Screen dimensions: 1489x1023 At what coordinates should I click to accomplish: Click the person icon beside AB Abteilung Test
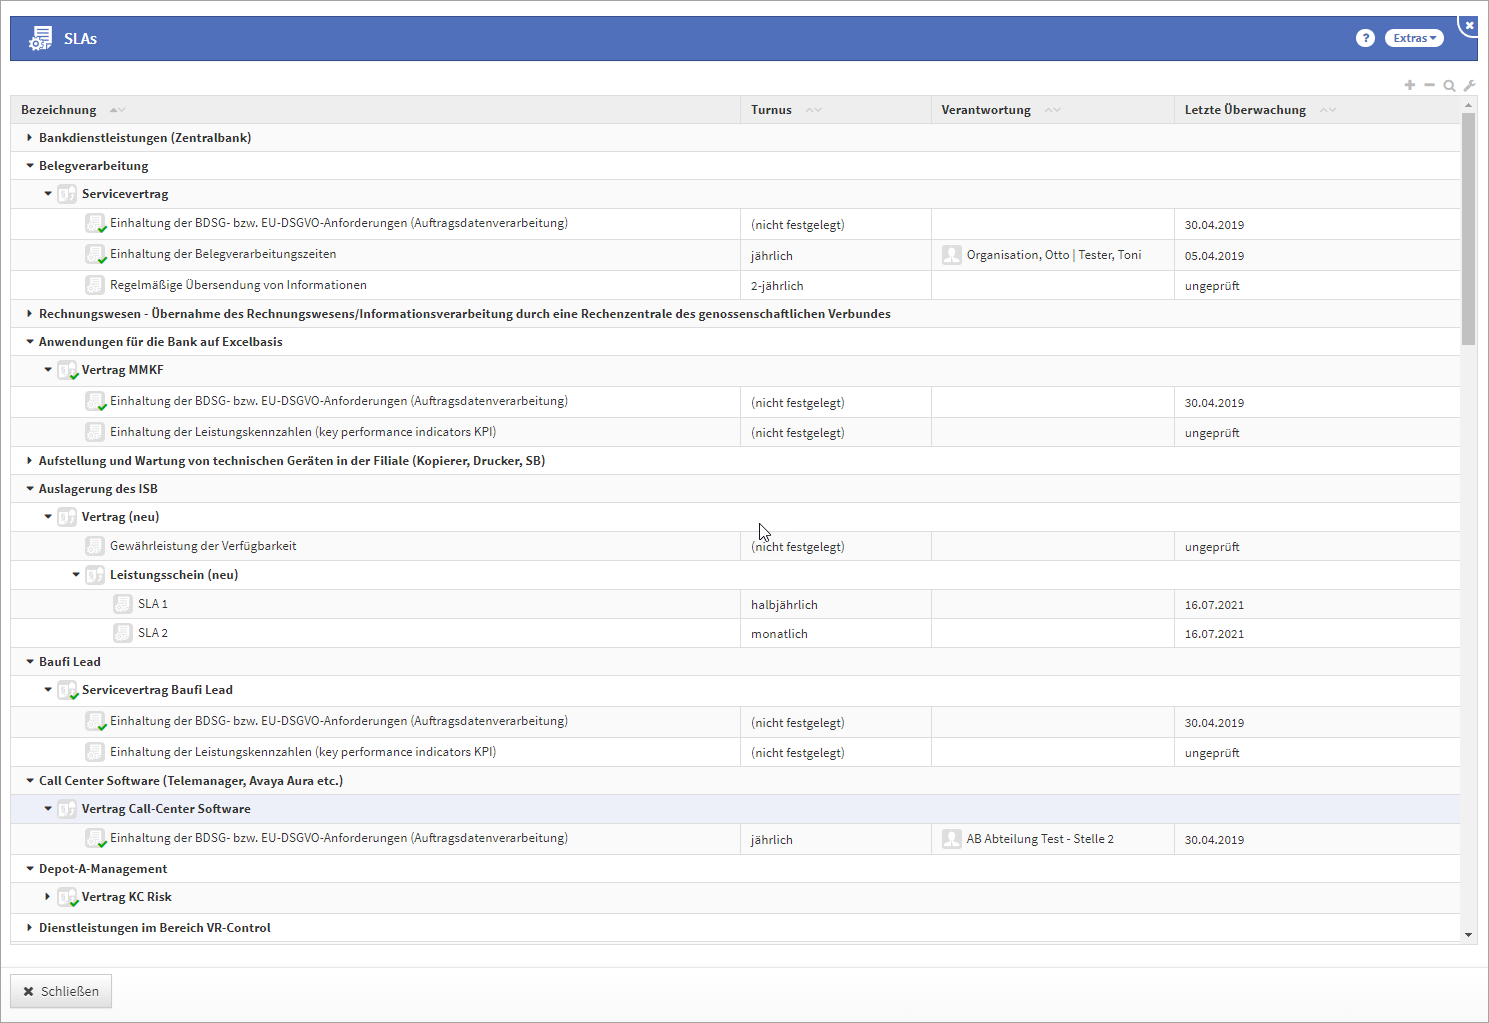click(951, 839)
